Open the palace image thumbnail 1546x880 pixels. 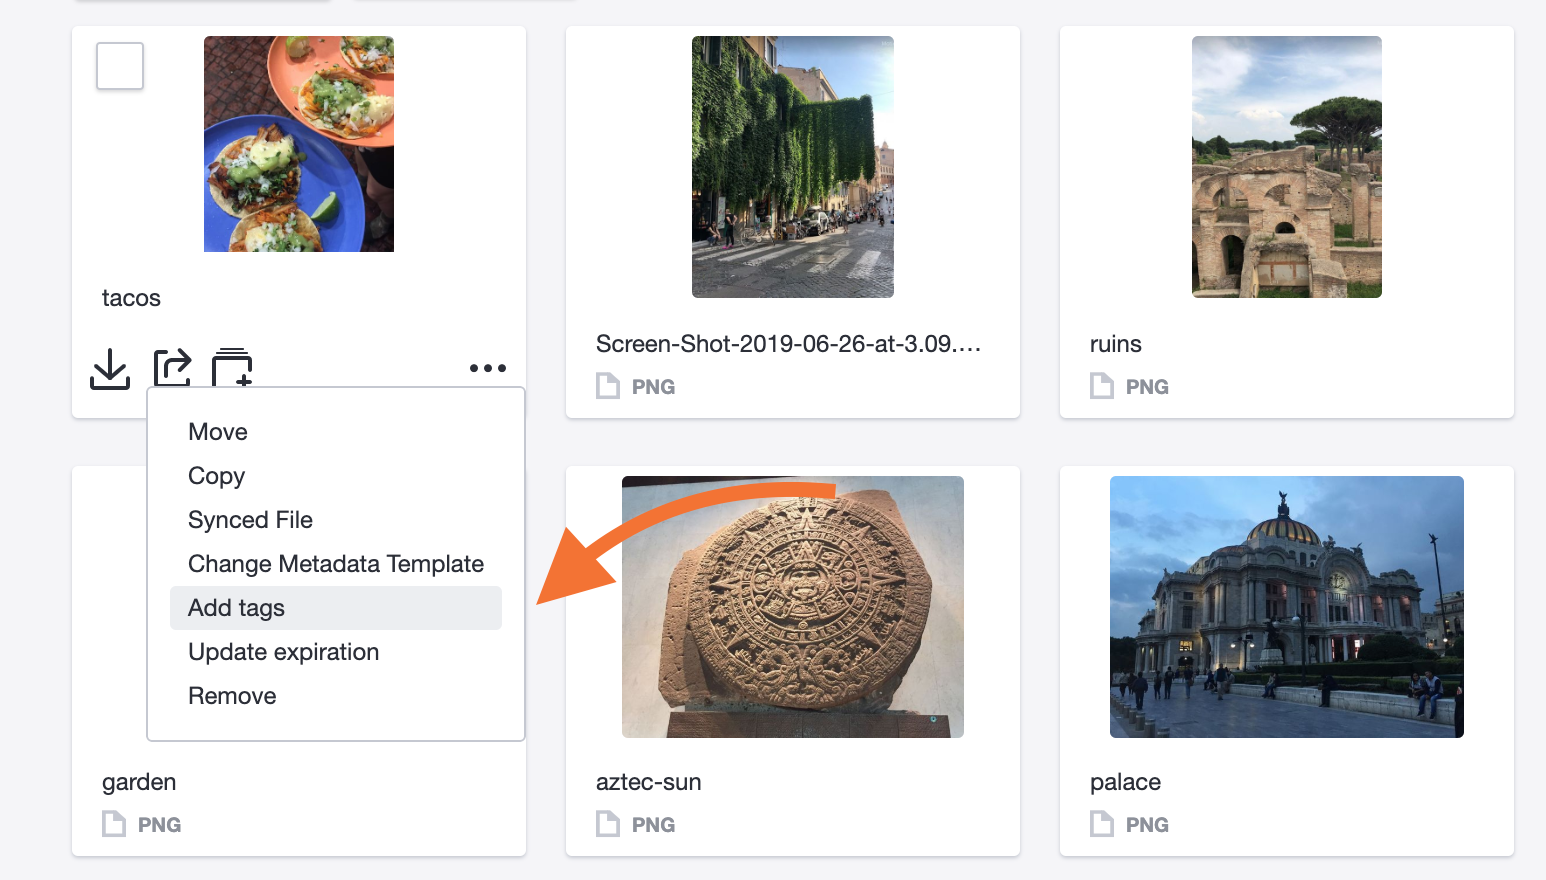tap(1286, 607)
